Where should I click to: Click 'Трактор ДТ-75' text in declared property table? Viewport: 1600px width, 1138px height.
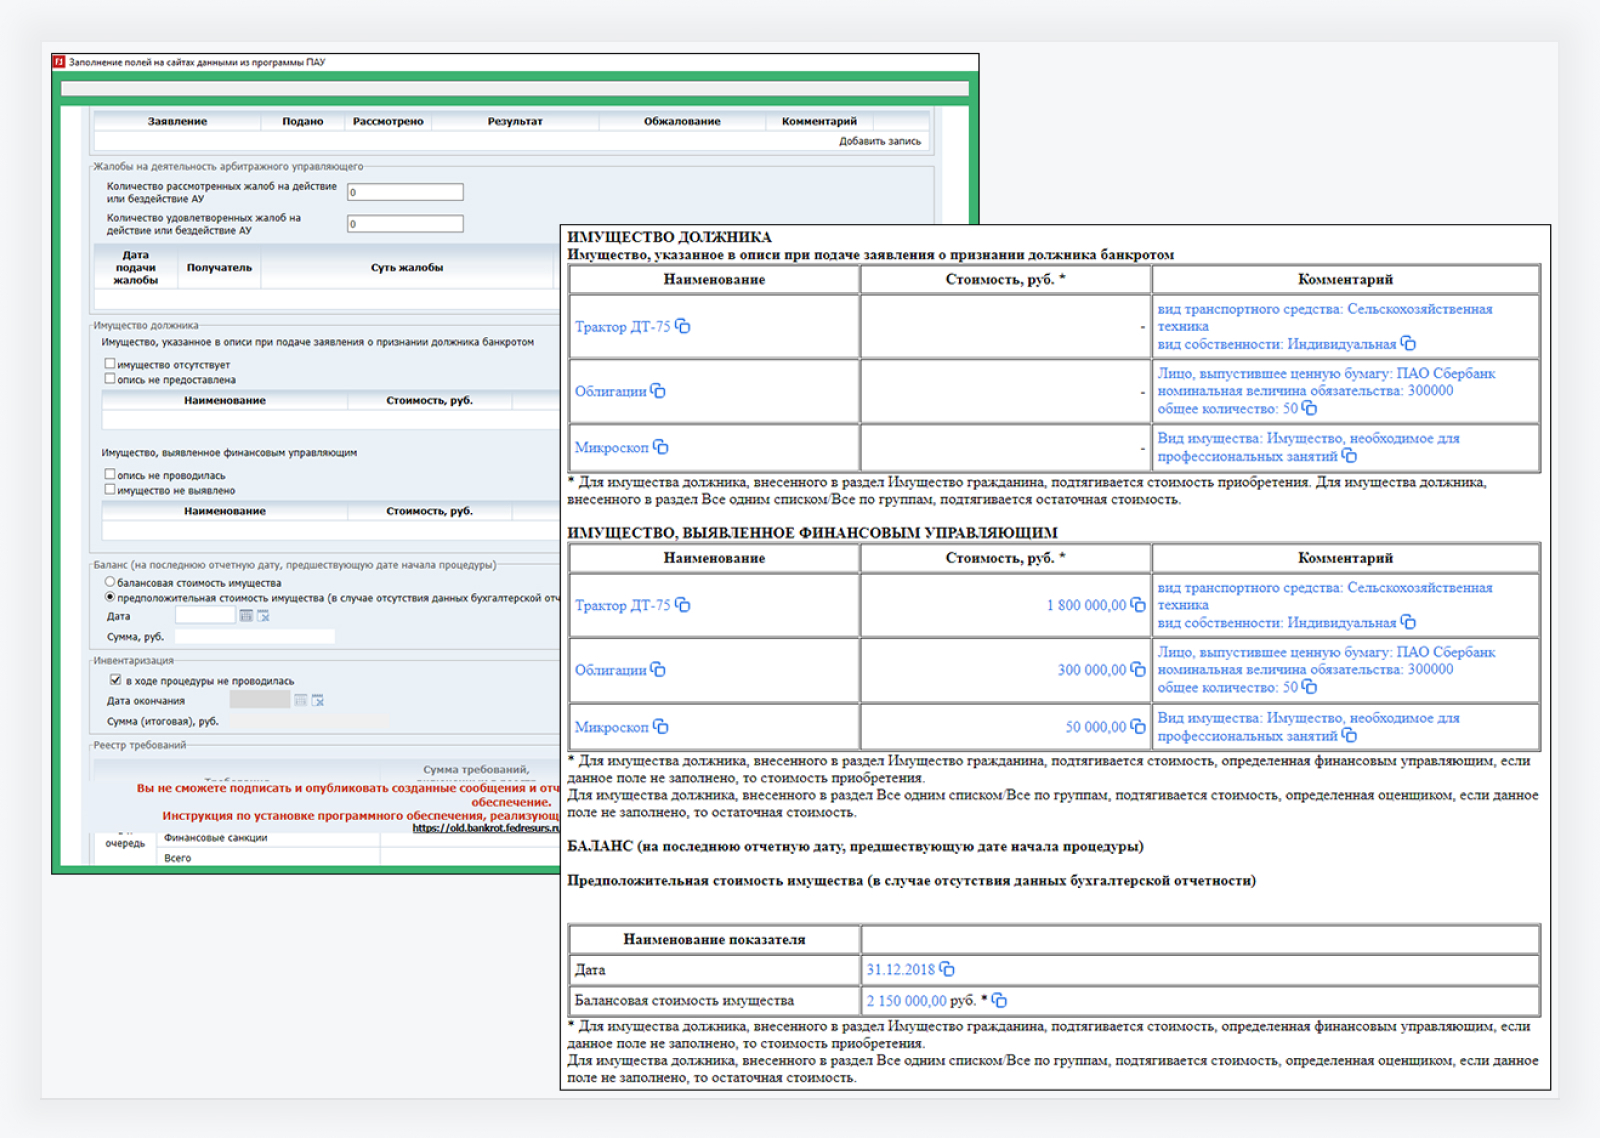click(x=622, y=327)
